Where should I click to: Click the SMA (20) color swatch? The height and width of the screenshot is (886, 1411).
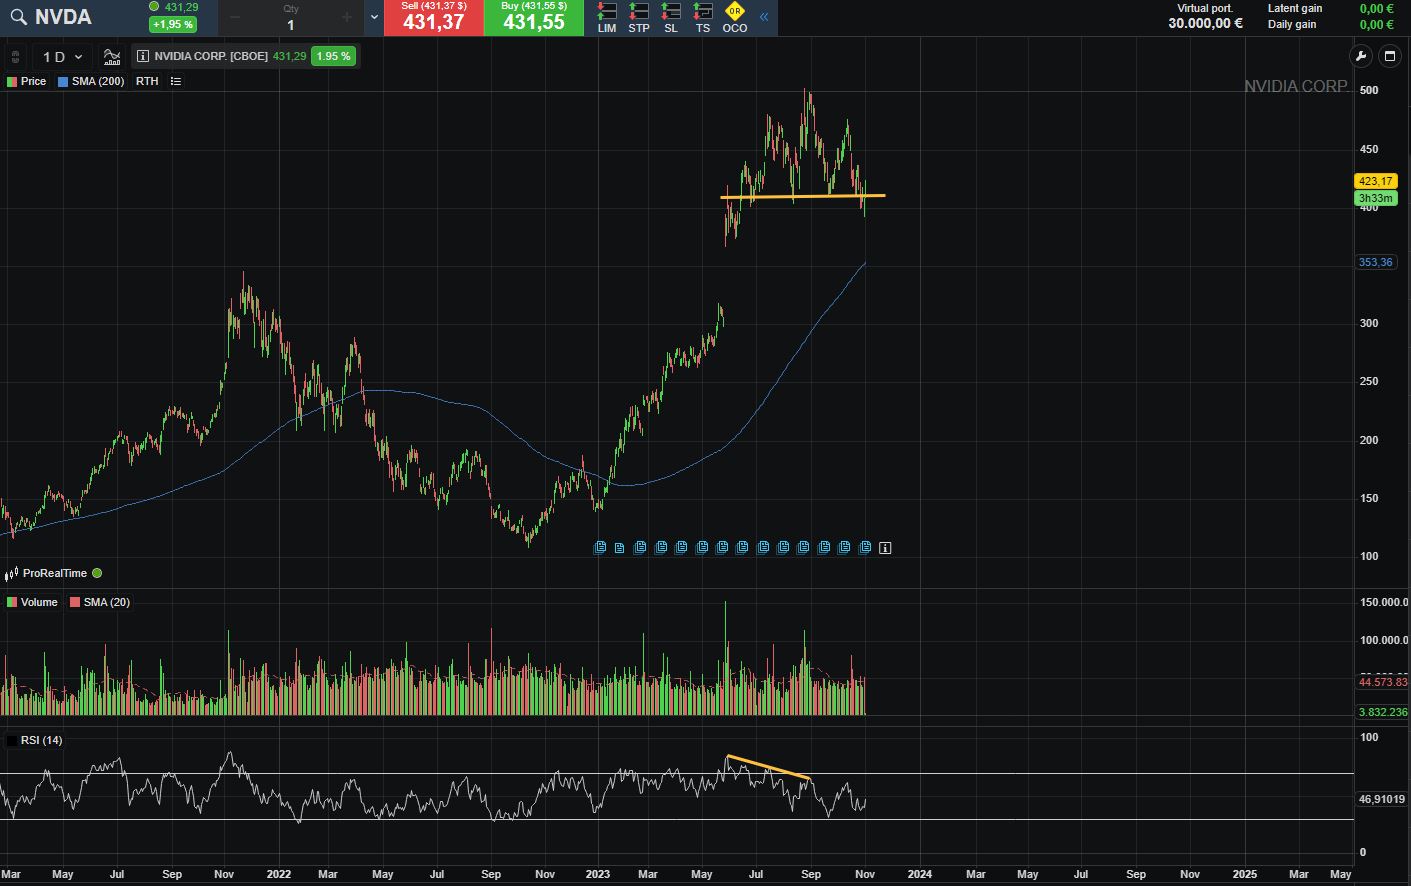(x=75, y=602)
